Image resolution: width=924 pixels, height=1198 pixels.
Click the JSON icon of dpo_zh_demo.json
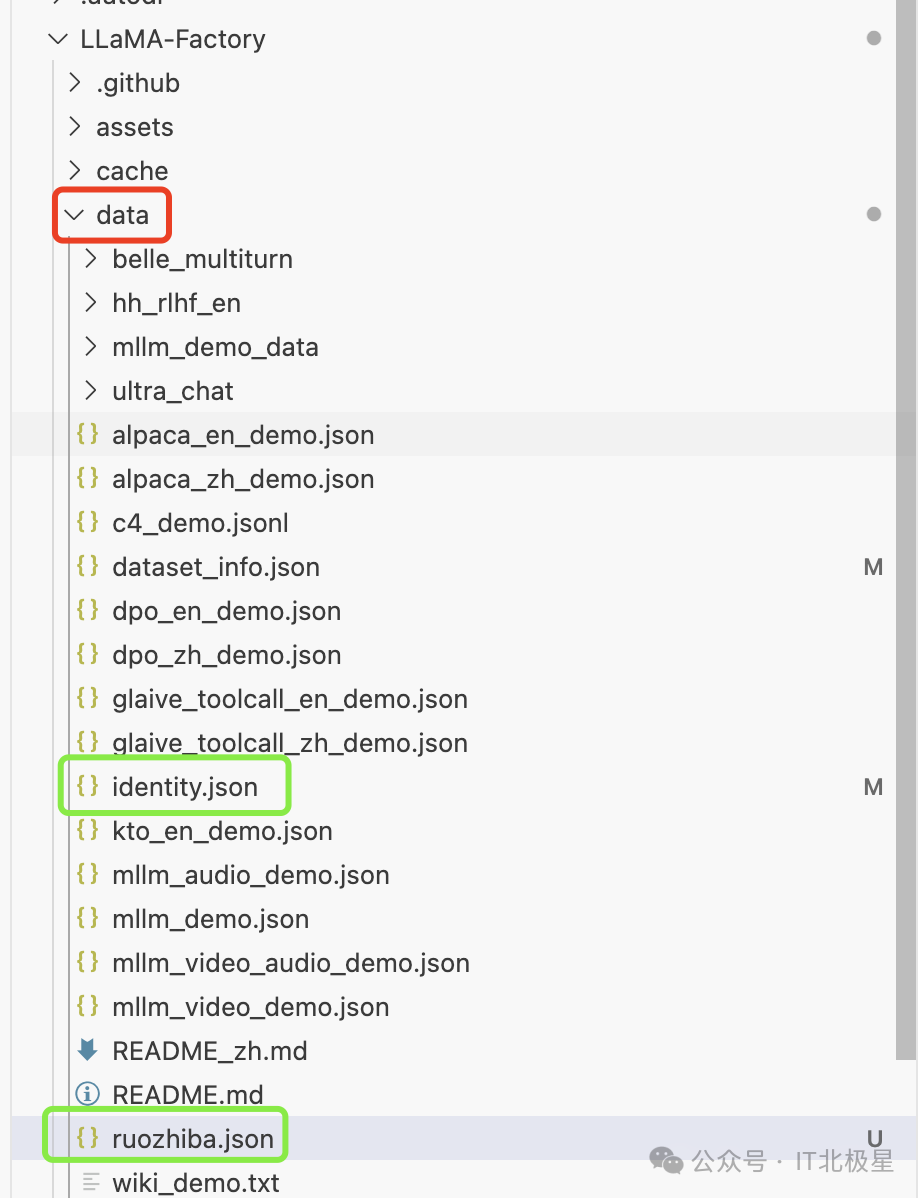click(x=88, y=654)
